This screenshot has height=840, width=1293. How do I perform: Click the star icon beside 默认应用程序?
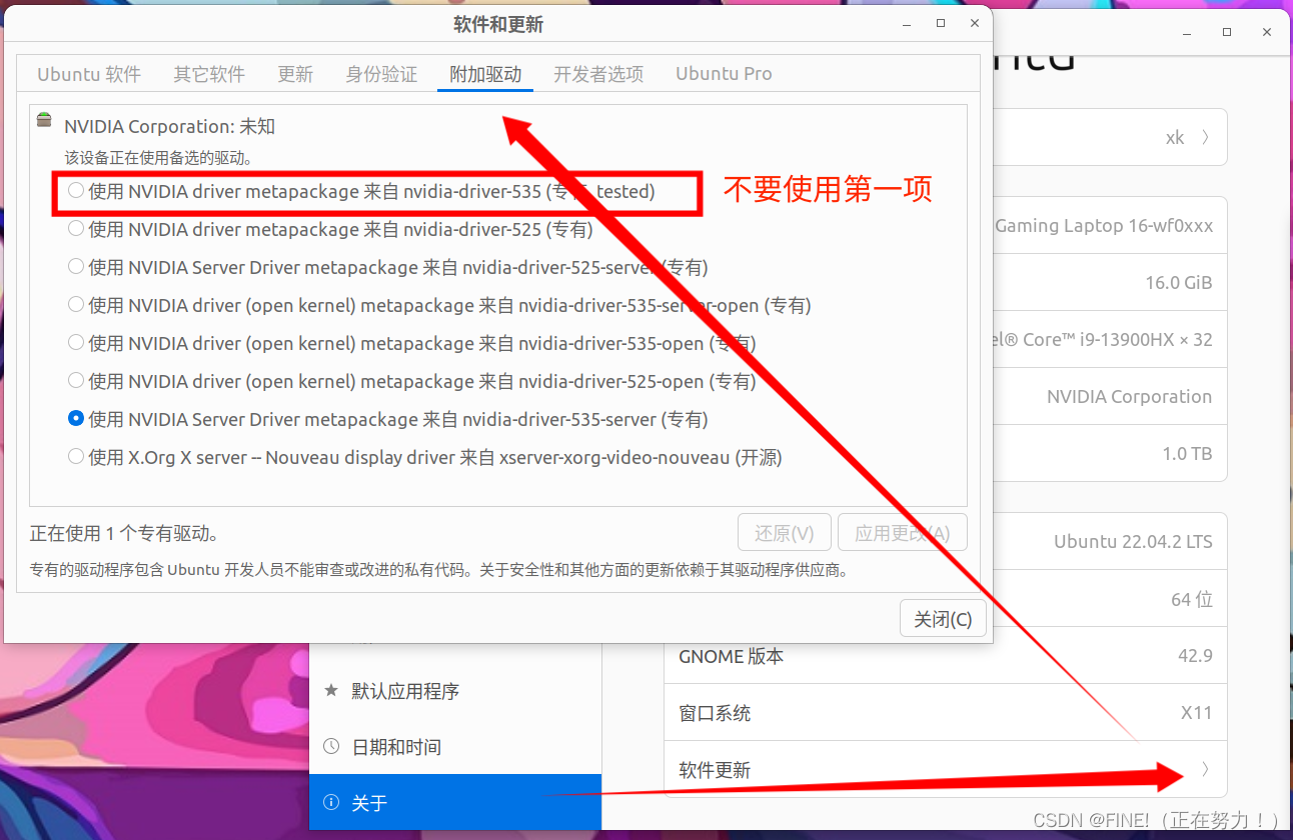[x=332, y=690]
